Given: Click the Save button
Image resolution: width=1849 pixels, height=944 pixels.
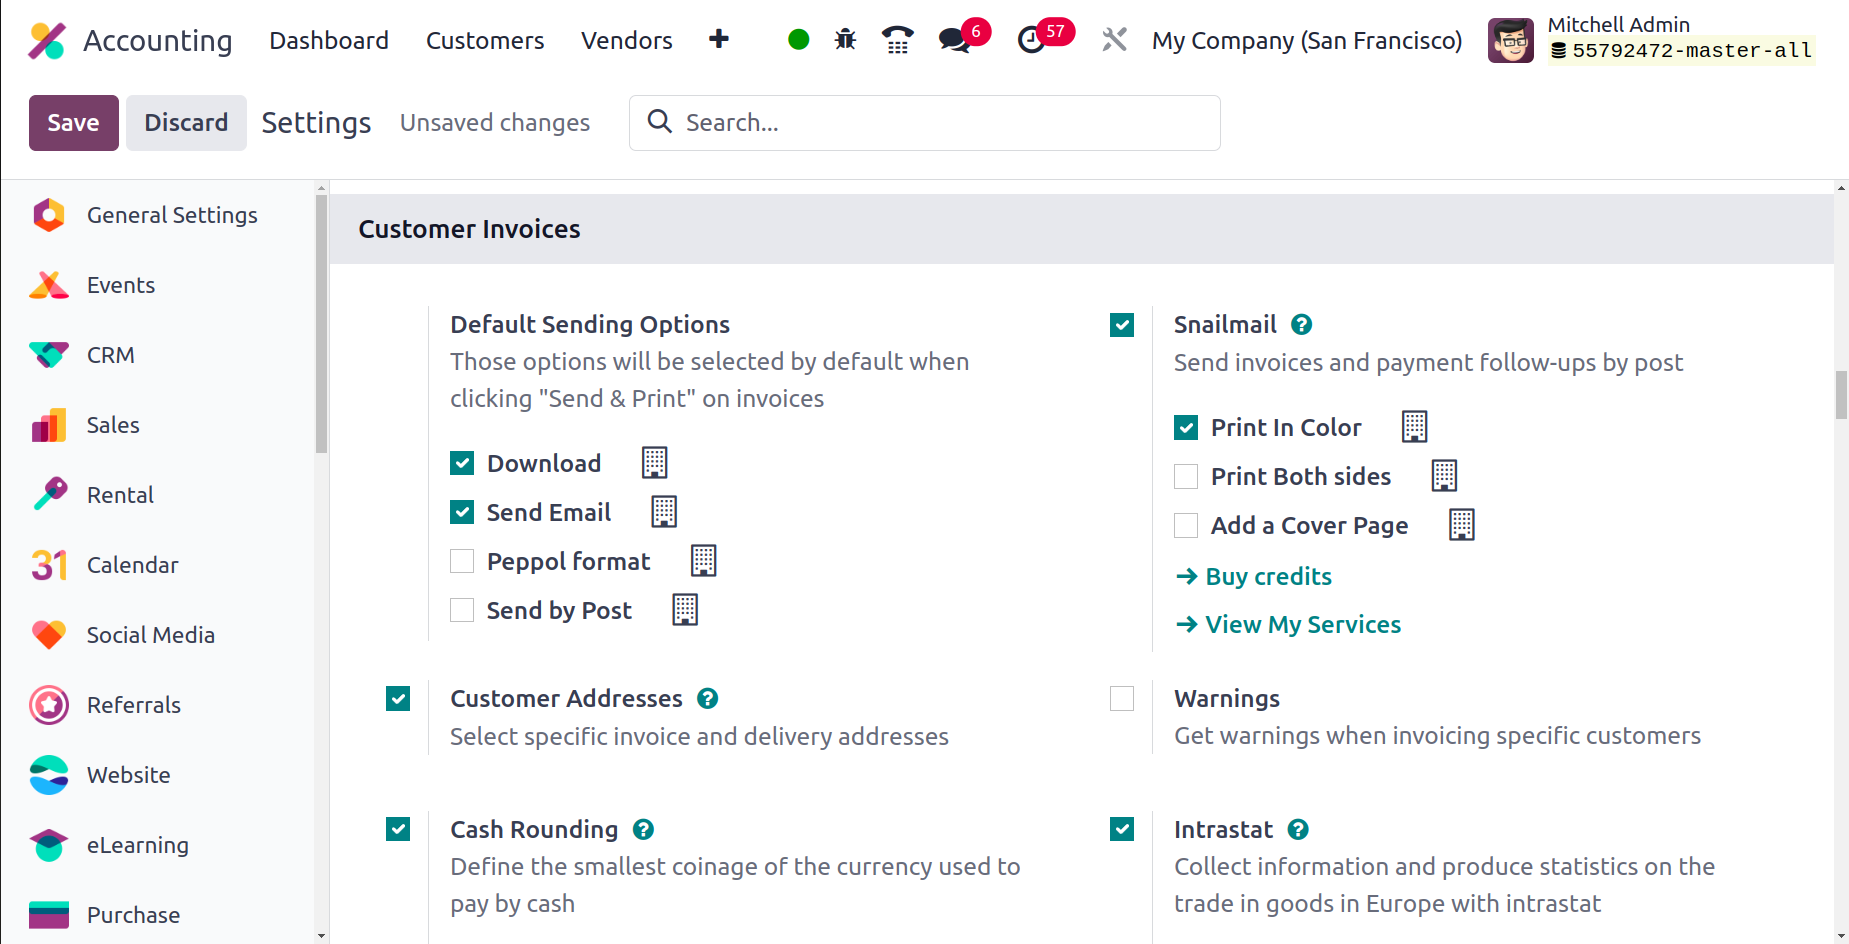Looking at the screenshot, I should tap(74, 123).
